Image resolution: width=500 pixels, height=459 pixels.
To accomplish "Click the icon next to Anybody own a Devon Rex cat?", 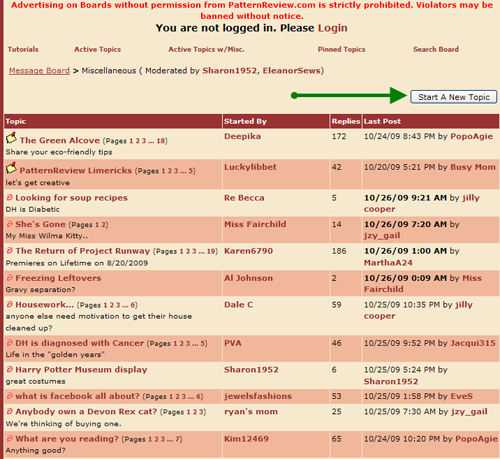I will click(10, 411).
